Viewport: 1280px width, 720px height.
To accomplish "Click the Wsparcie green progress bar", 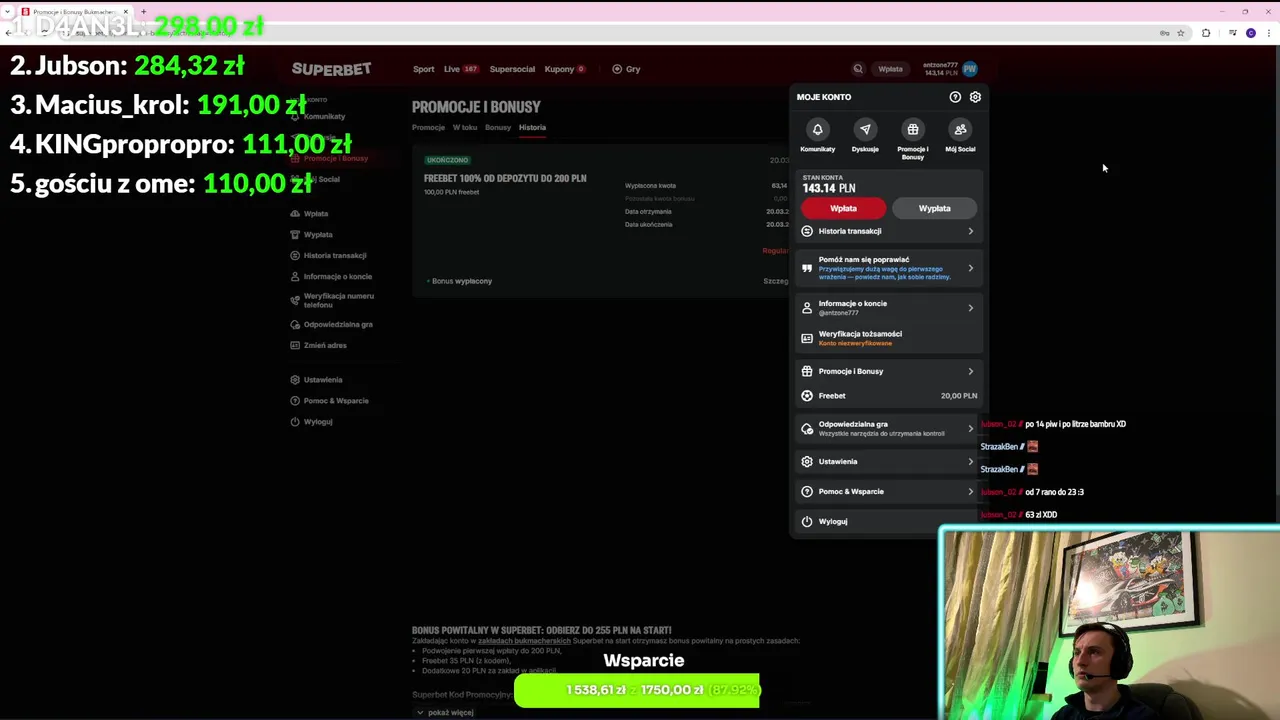I will [637, 690].
